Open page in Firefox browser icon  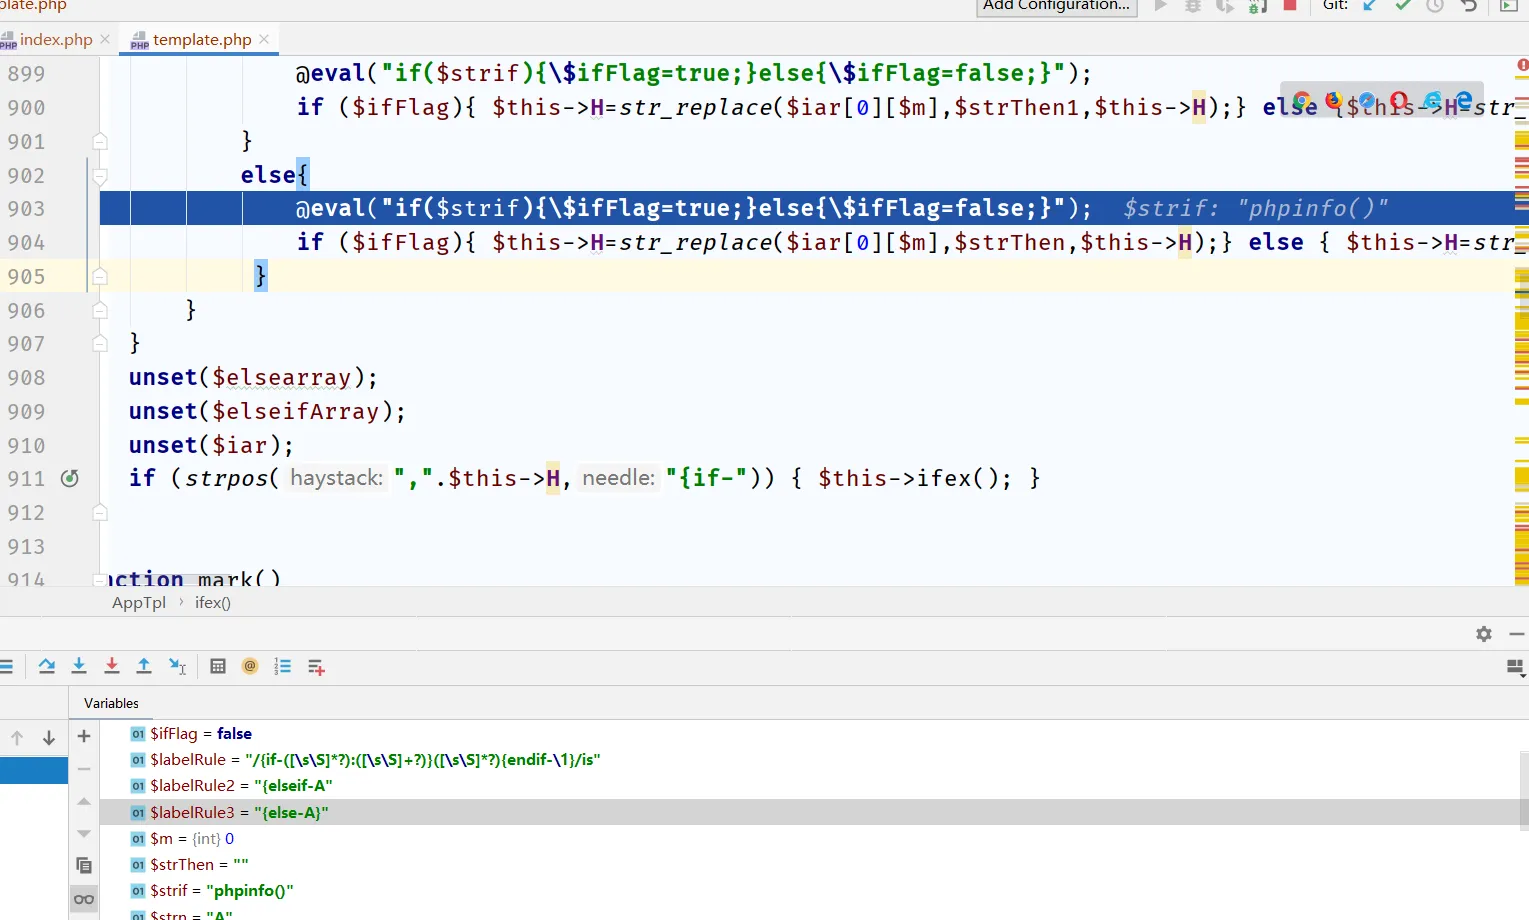point(1334,101)
